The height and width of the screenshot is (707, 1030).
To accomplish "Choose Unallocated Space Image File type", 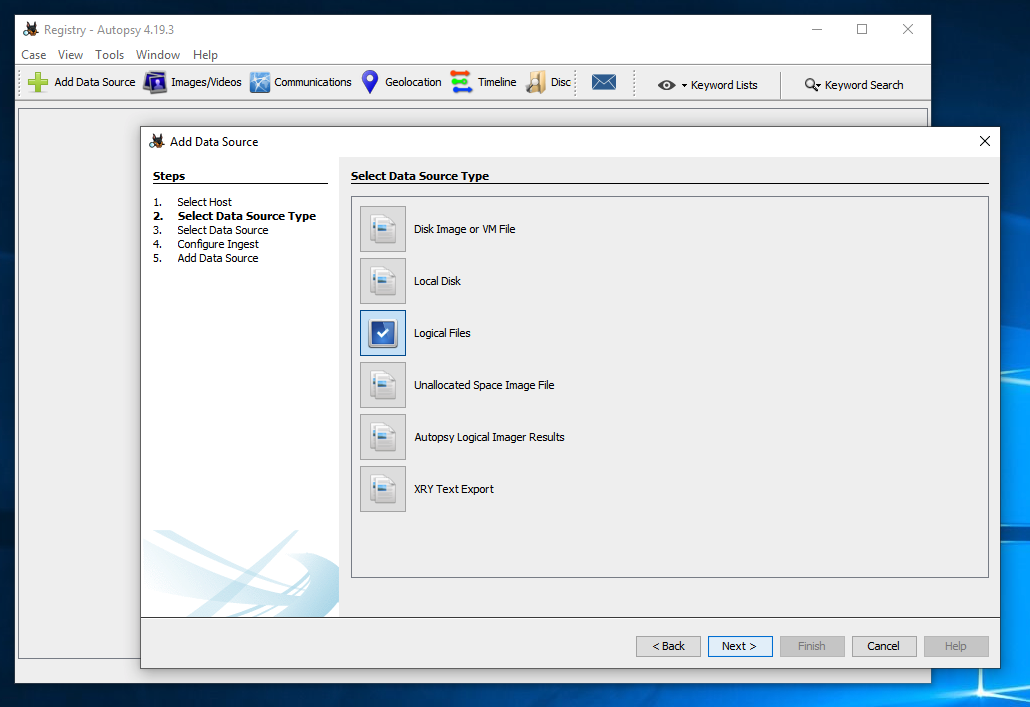I will 383,385.
